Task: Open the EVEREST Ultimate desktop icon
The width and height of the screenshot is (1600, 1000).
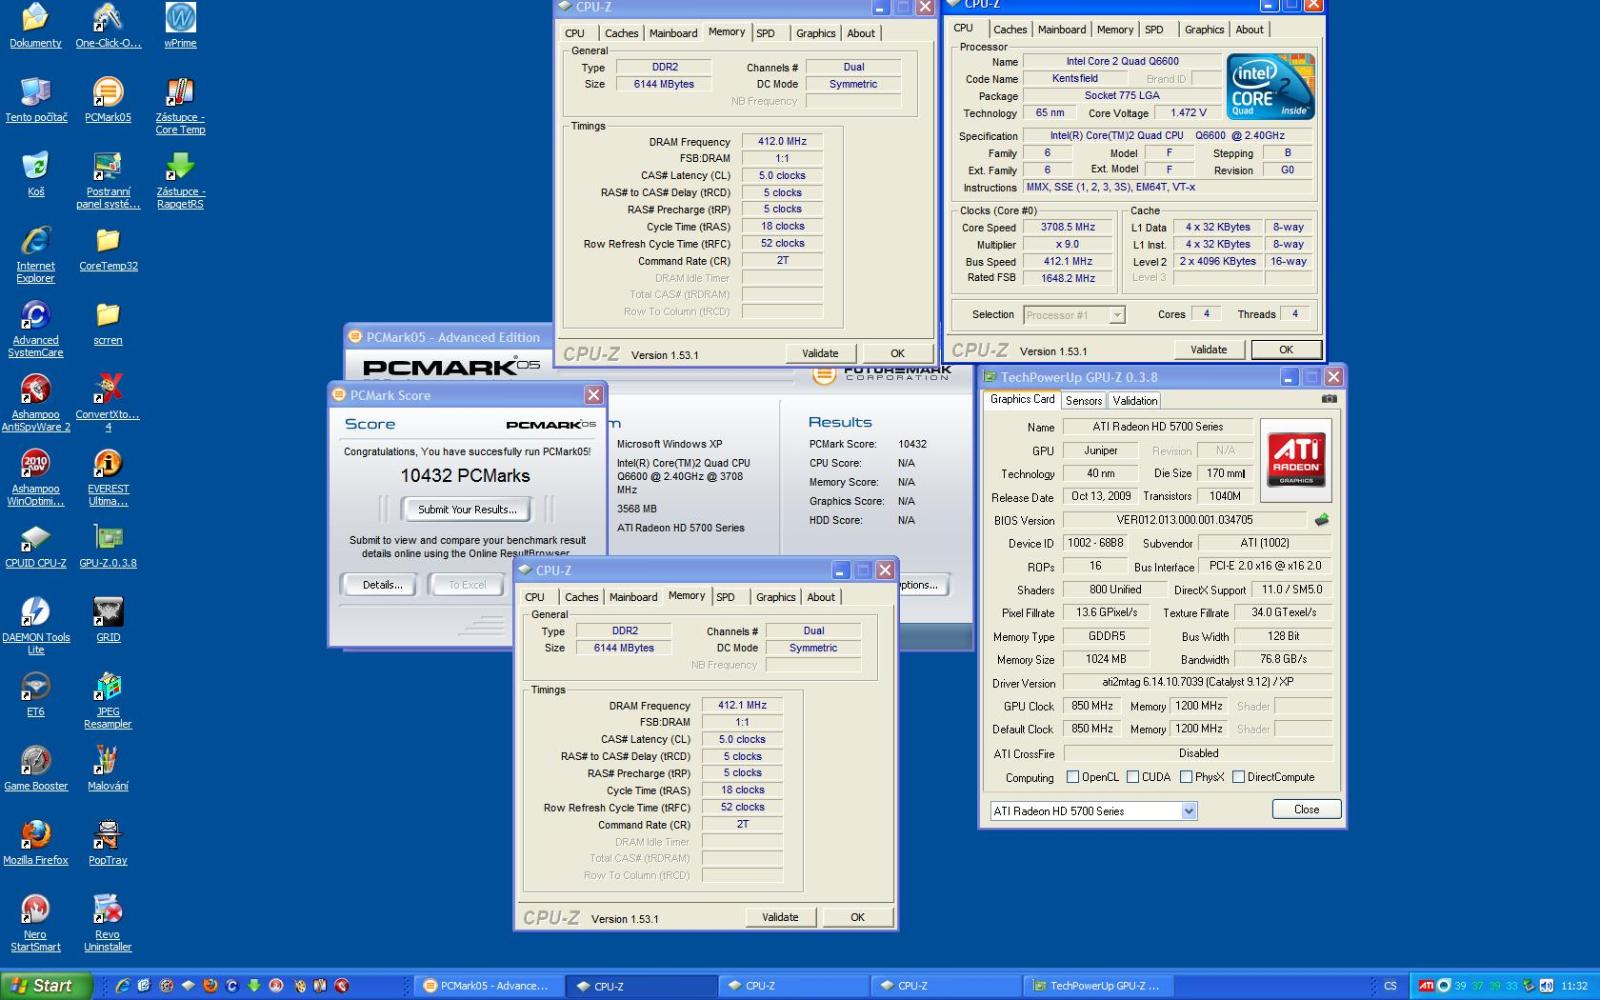Action: 108,476
